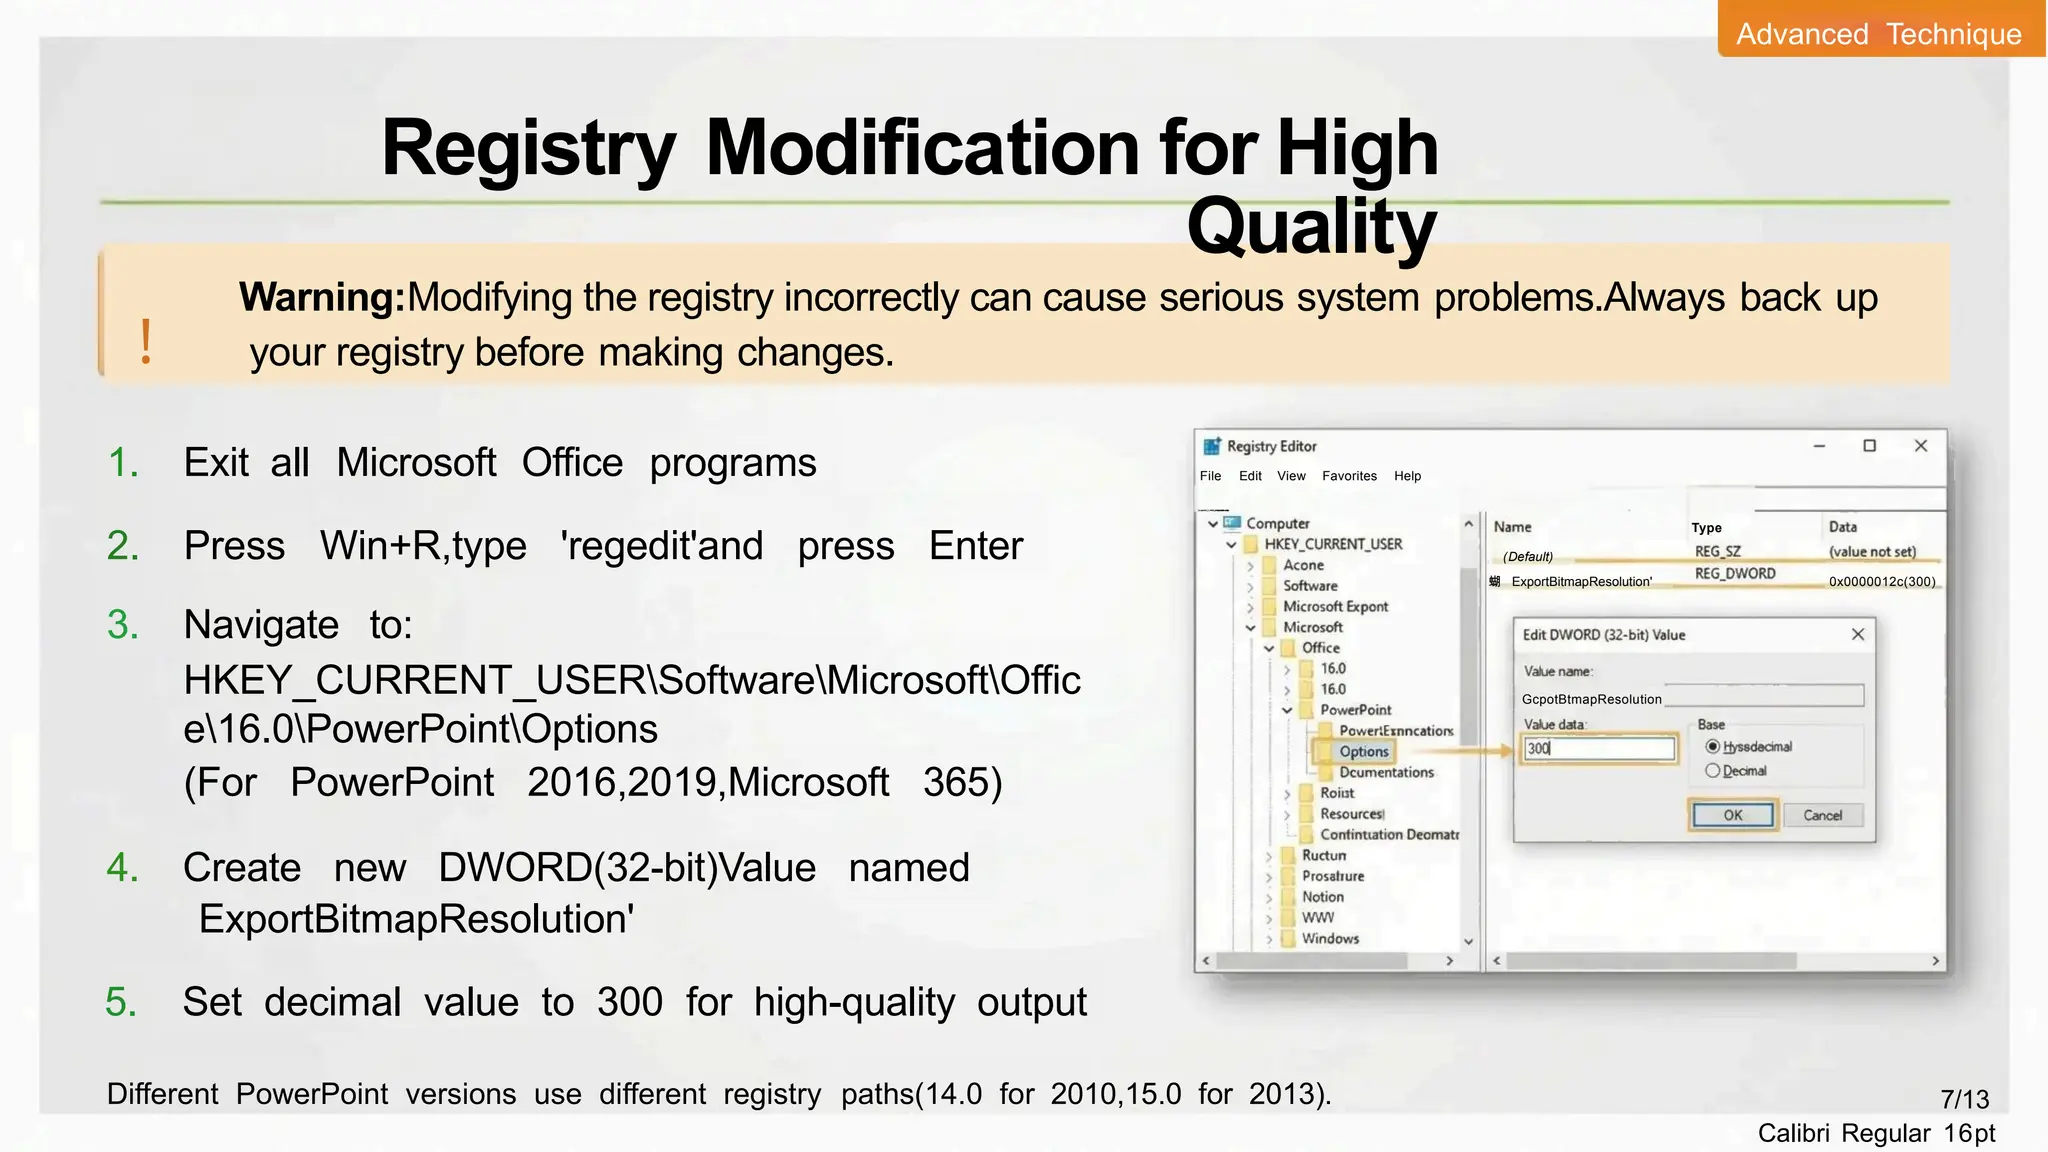Expand the Acone tree node

click(1250, 565)
